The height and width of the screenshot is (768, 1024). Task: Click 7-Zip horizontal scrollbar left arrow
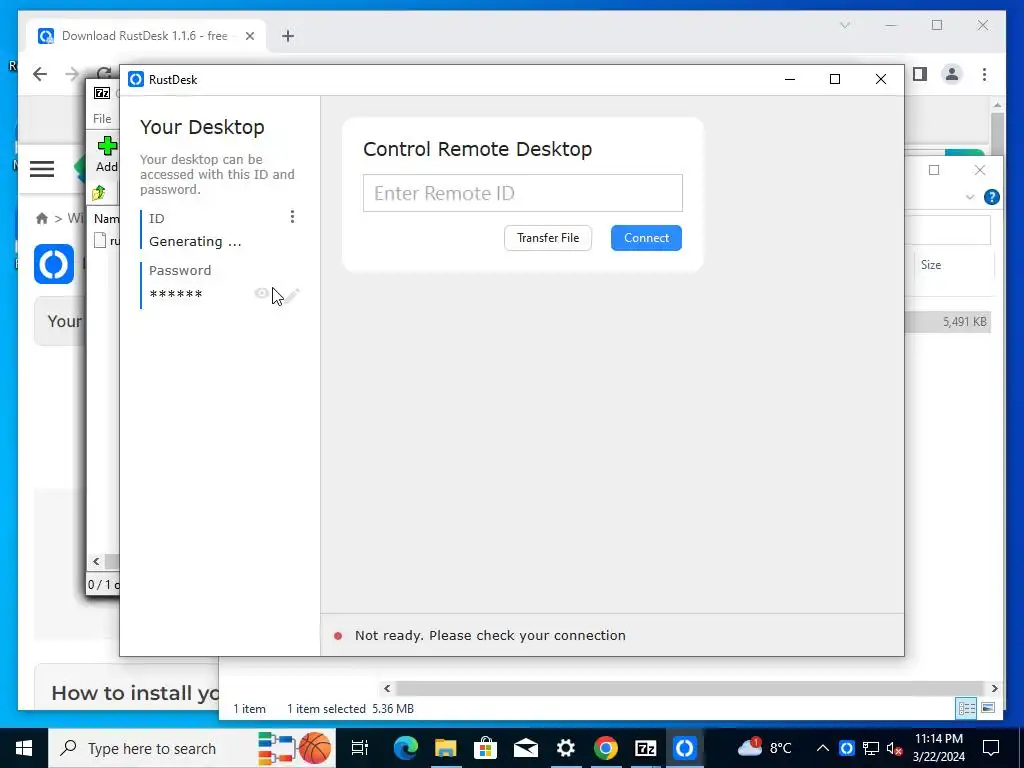[97, 562]
